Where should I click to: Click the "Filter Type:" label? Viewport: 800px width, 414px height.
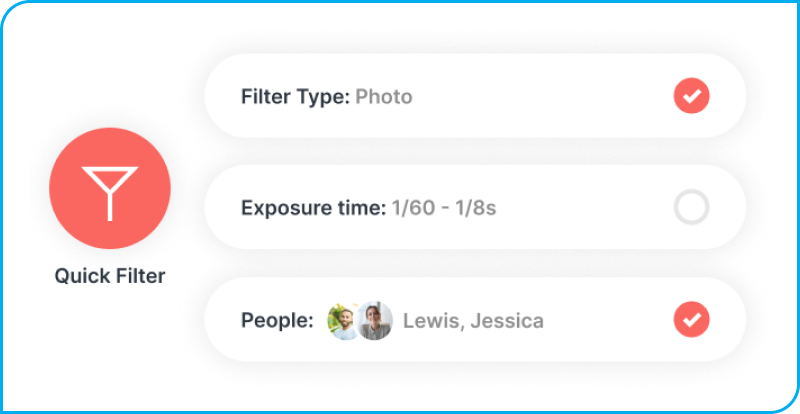tap(295, 97)
